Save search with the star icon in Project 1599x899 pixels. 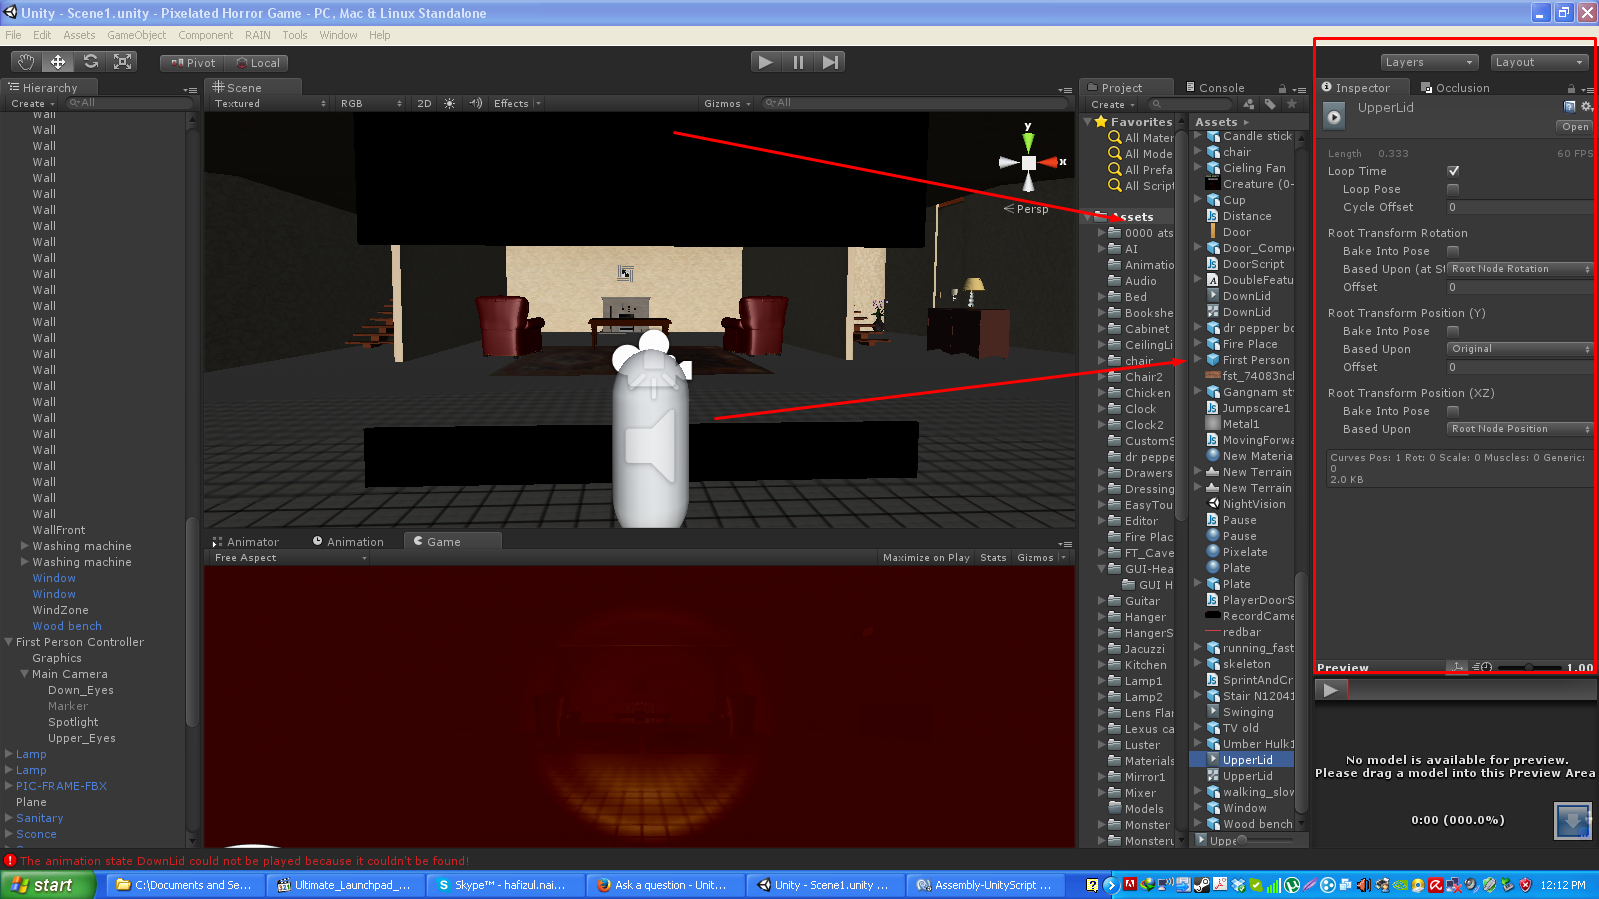(x=1292, y=104)
